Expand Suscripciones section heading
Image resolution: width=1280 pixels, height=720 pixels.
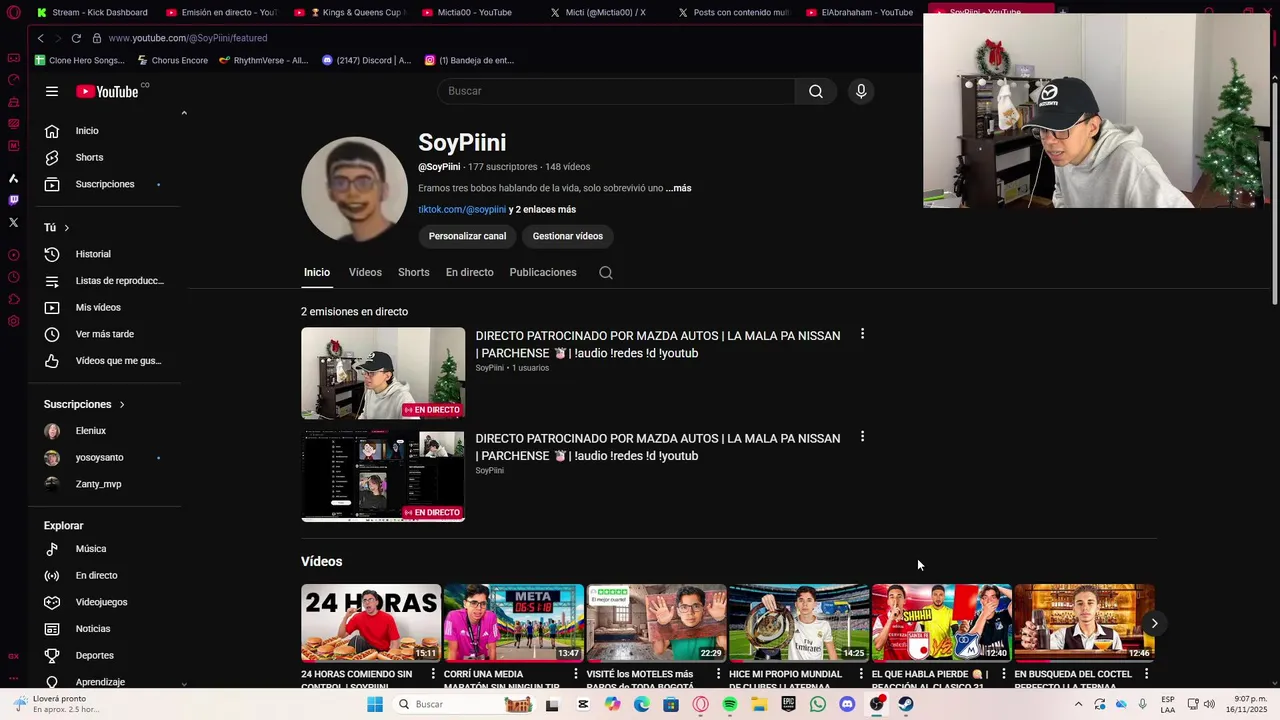point(84,404)
